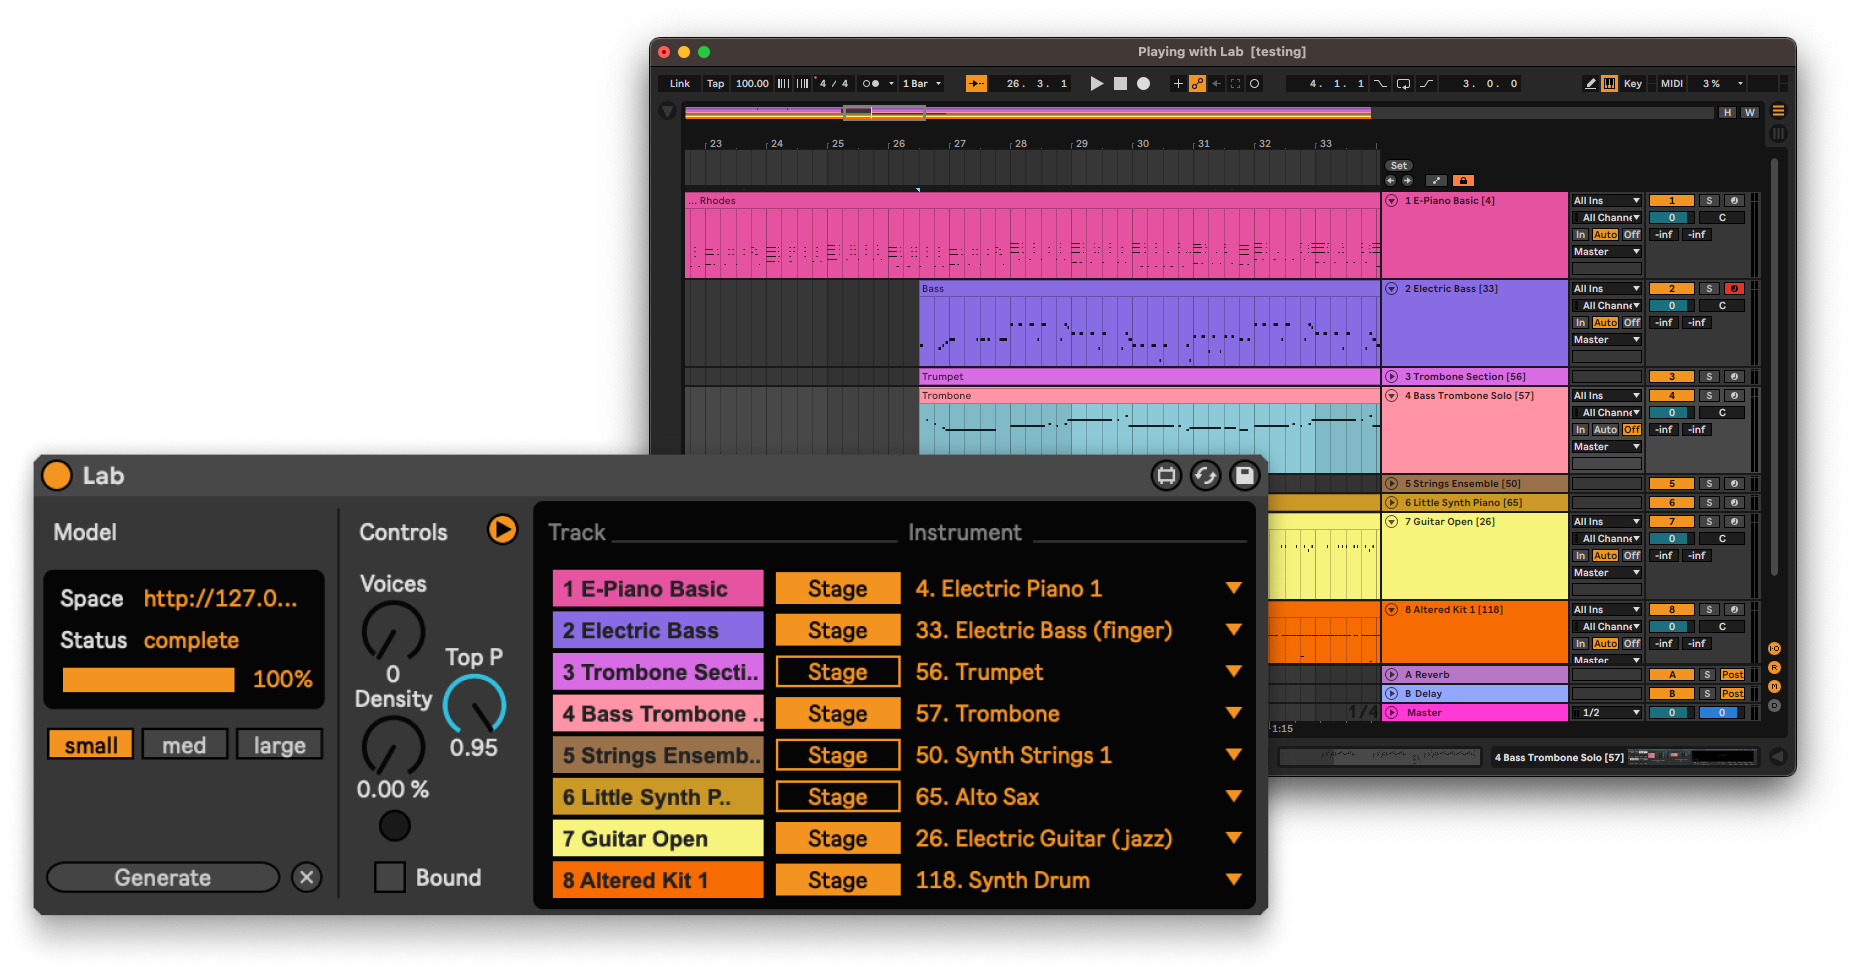Click the Space URL field
The height and width of the screenshot is (975, 1852).
220,599
